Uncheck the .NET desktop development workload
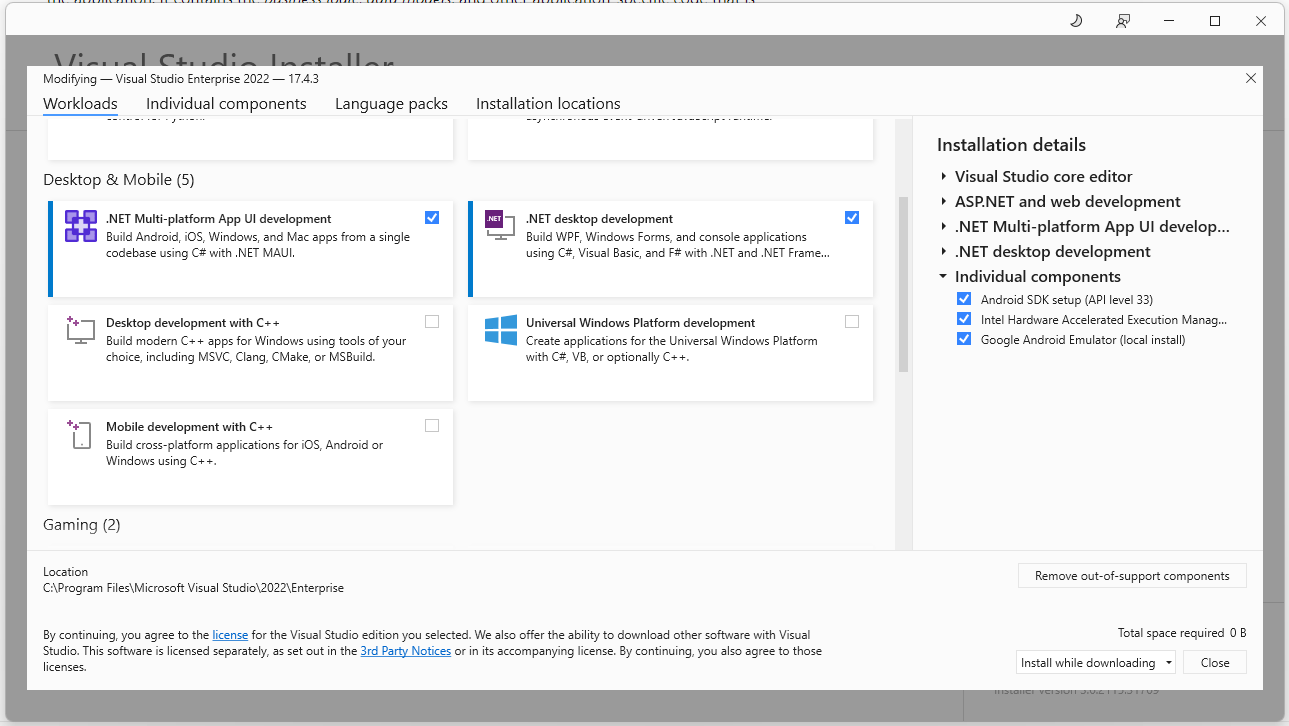The width and height of the screenshot is (1289, 726). click(852, 217)
